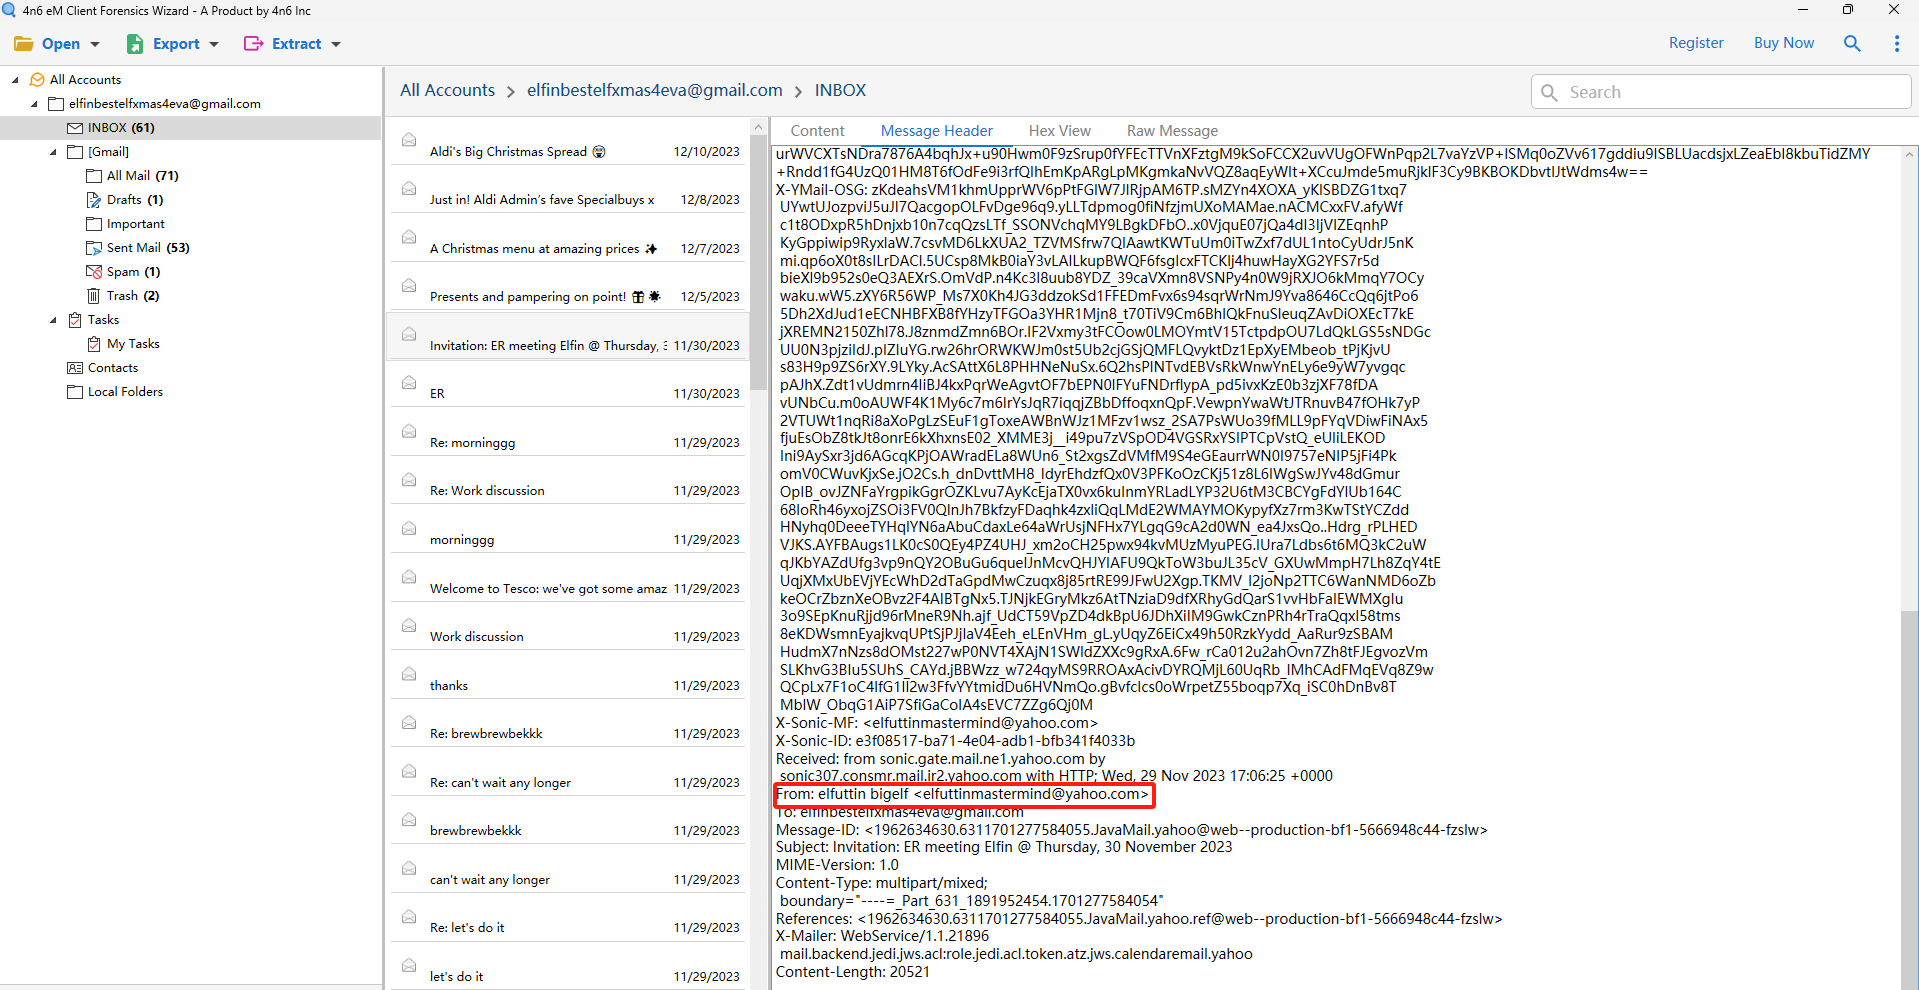1919x990 pixels.
Task: Collapse the All Accounts tree node
Action: pyautogui.click(x=15, y=80)
